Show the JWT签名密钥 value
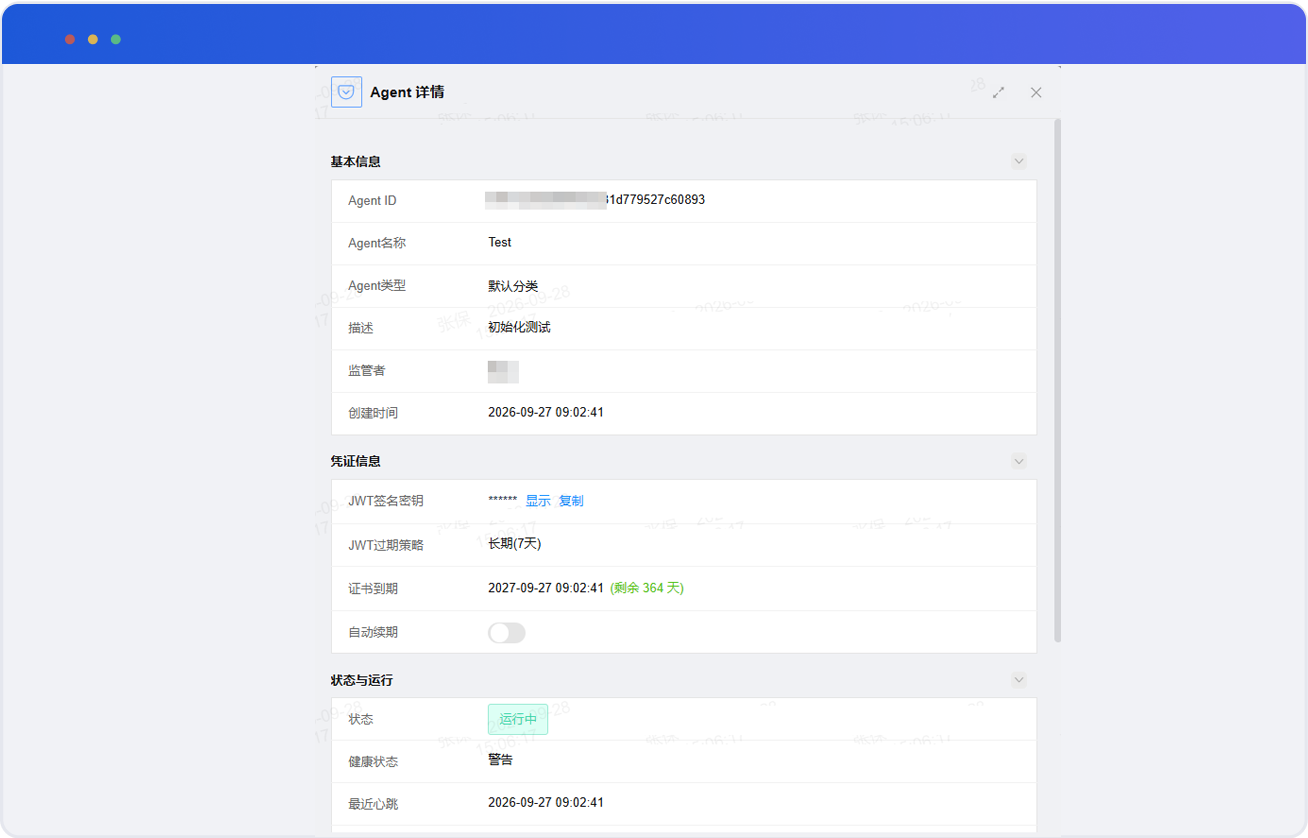The image size is (1308, 838). pos(538,501)
